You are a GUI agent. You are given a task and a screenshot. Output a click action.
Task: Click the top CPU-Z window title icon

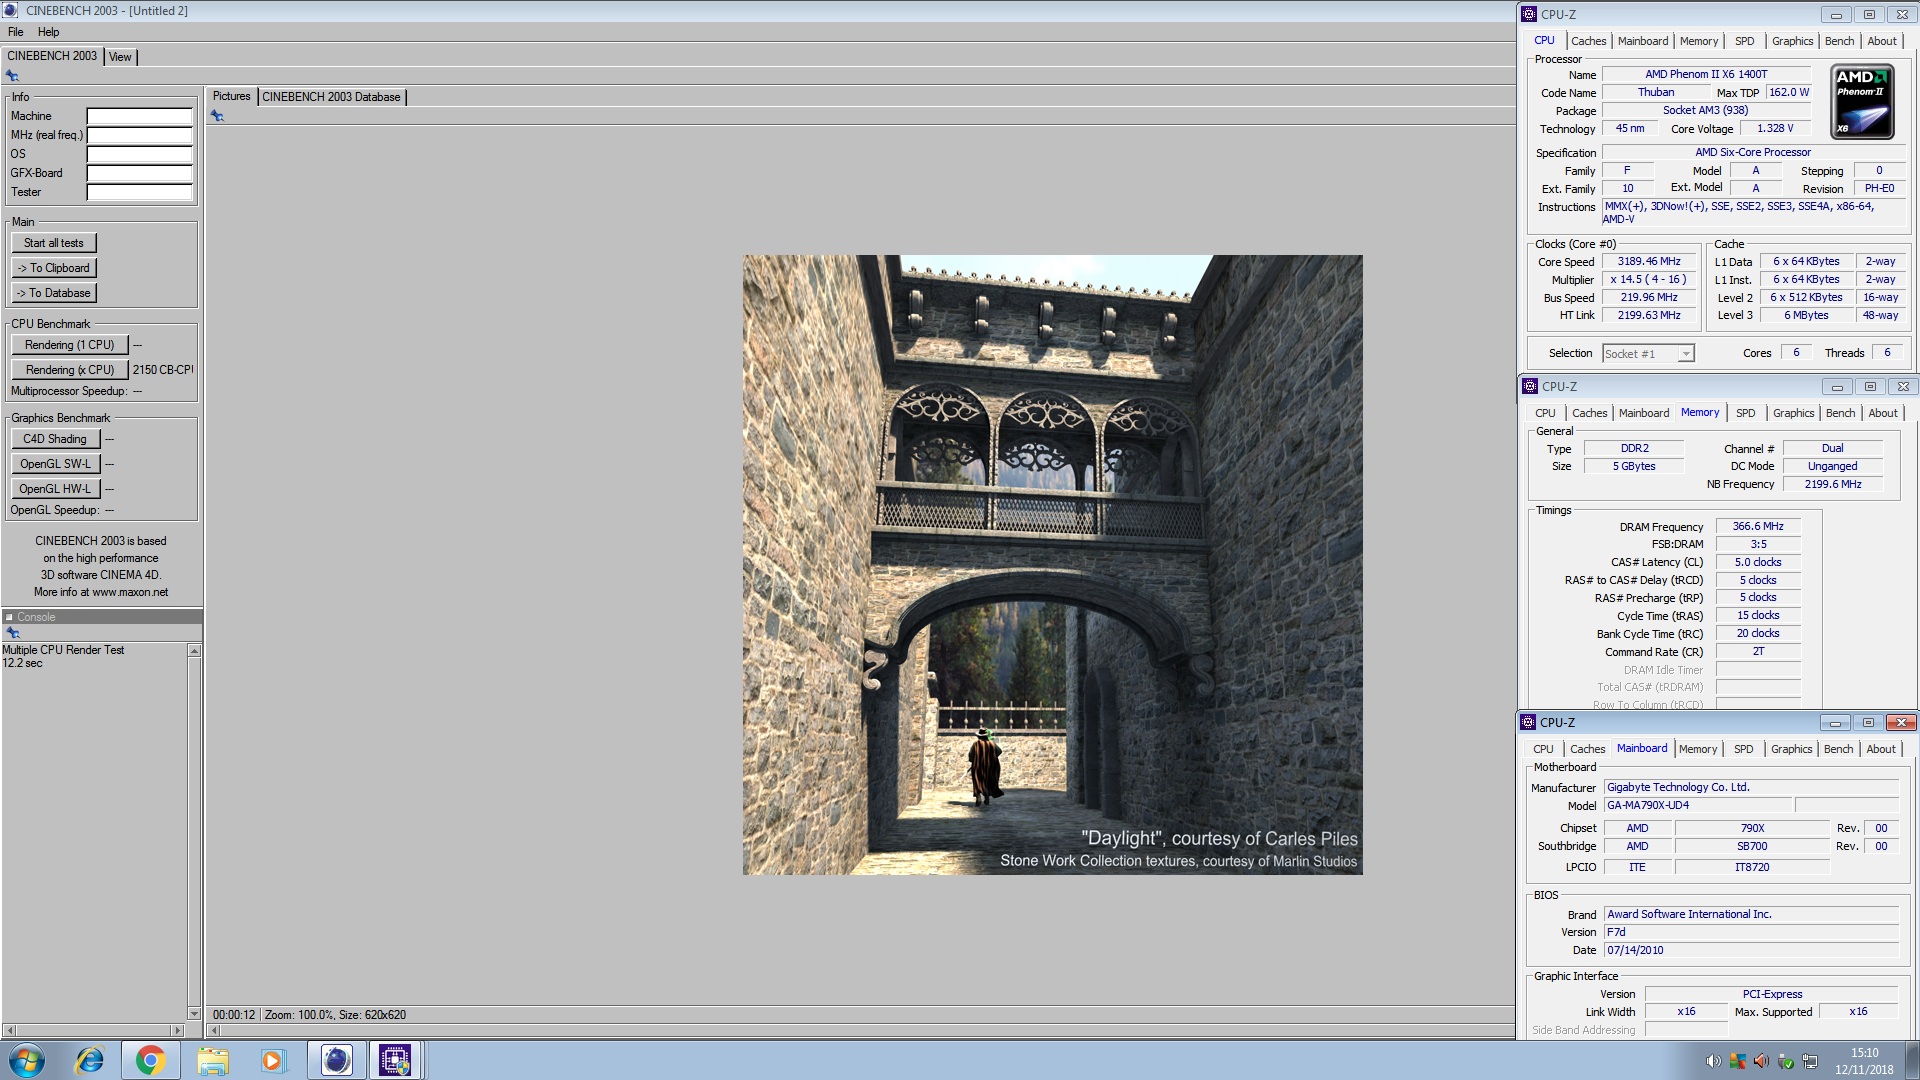click(1528, 14)
